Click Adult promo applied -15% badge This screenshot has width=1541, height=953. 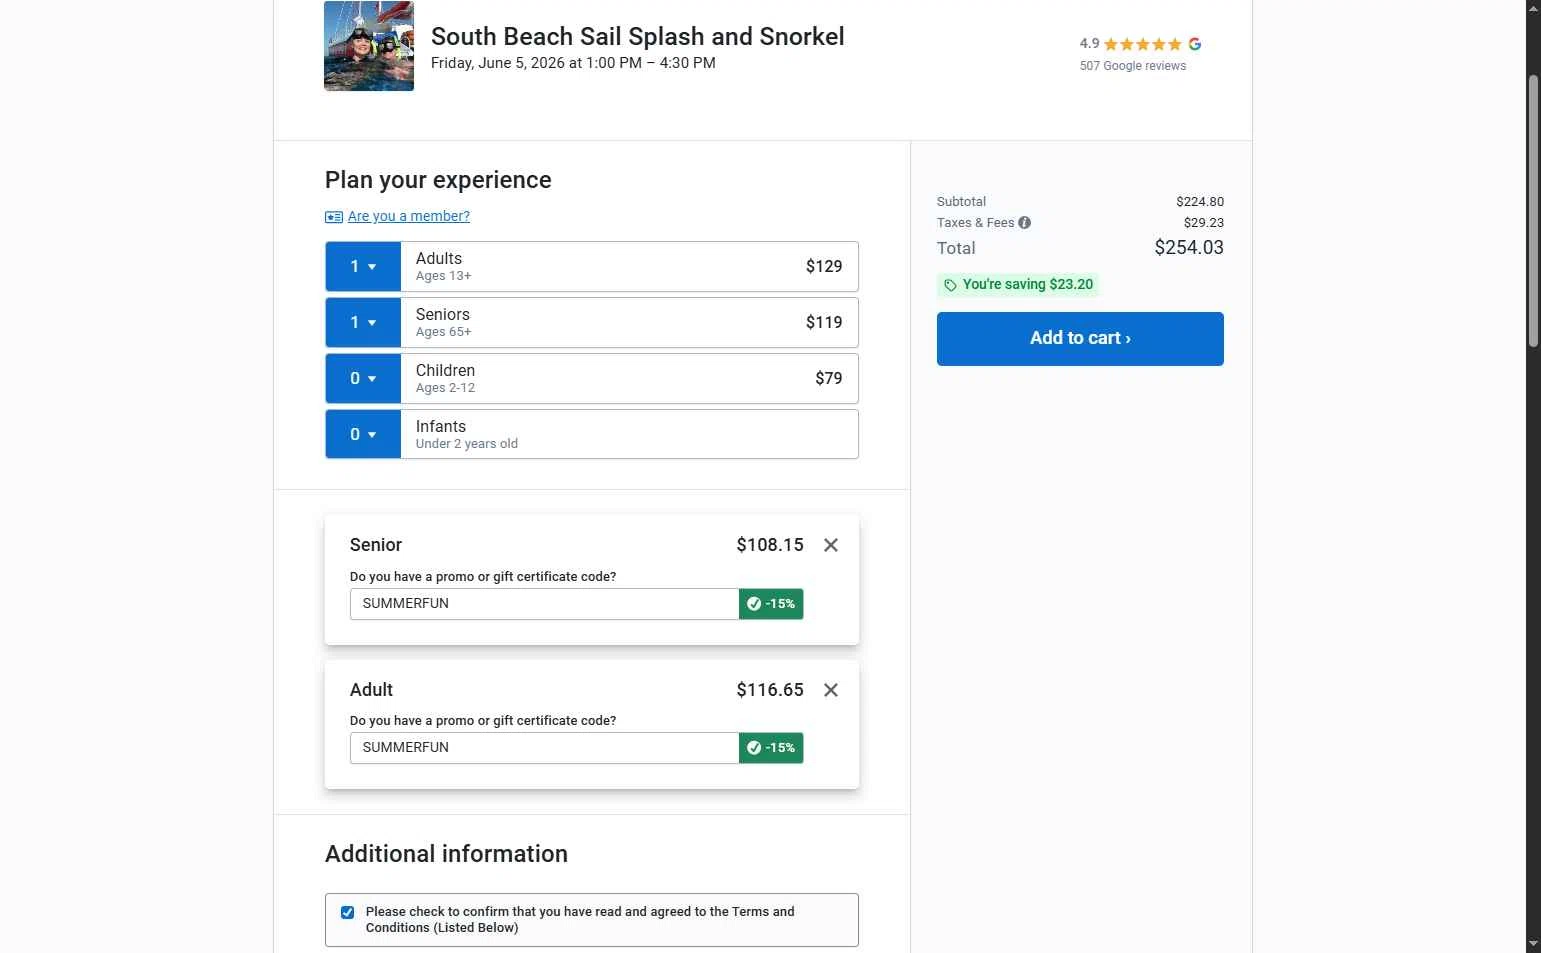pos(771,748)
